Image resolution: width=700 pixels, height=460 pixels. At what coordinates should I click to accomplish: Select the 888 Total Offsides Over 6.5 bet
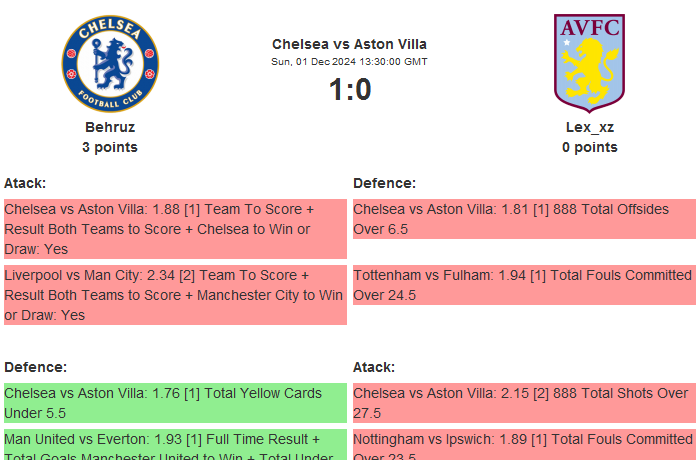(x=524, y=219)
